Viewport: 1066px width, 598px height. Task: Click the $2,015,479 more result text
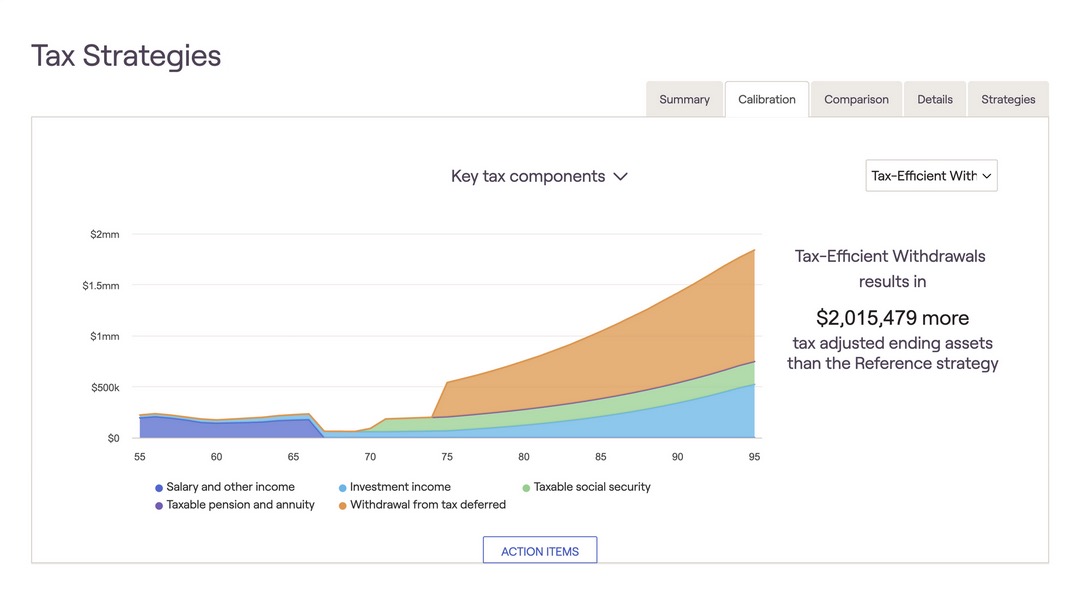point(892,318)
